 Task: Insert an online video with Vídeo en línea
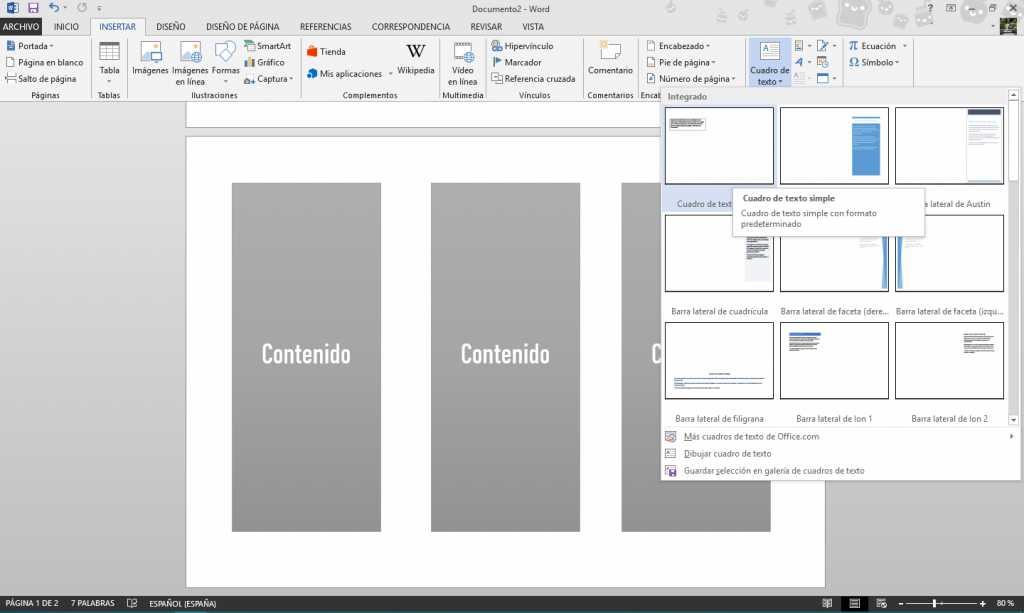462,62
